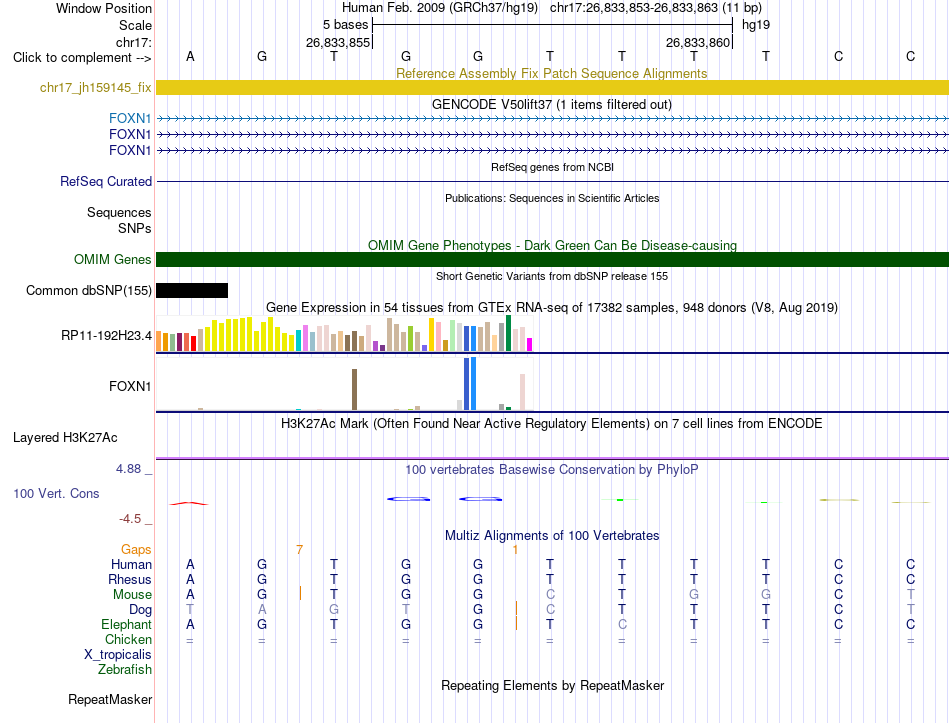Select the Layered H3K27Ac track label
Viewport: 950px width, 723px height.
[65, 438]
